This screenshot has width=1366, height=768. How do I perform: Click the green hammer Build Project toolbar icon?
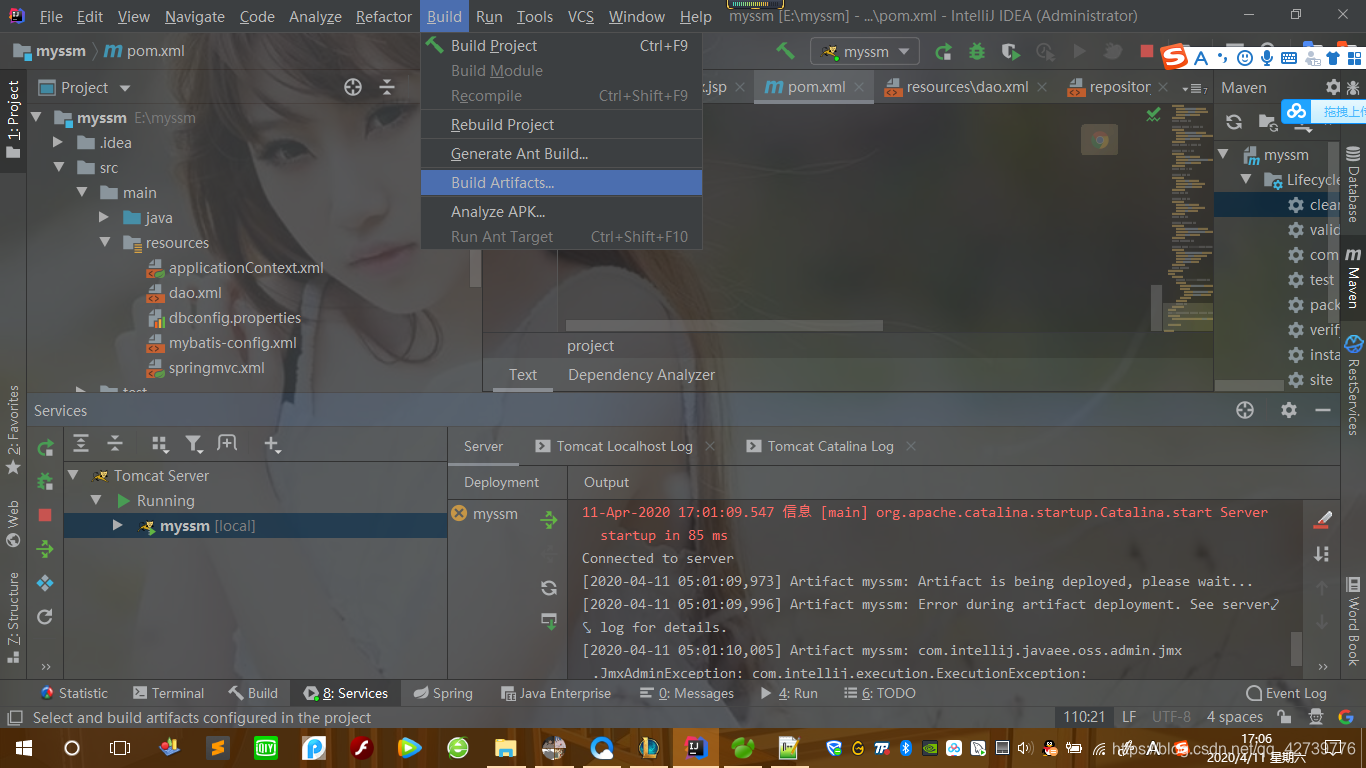click(786, 51)
